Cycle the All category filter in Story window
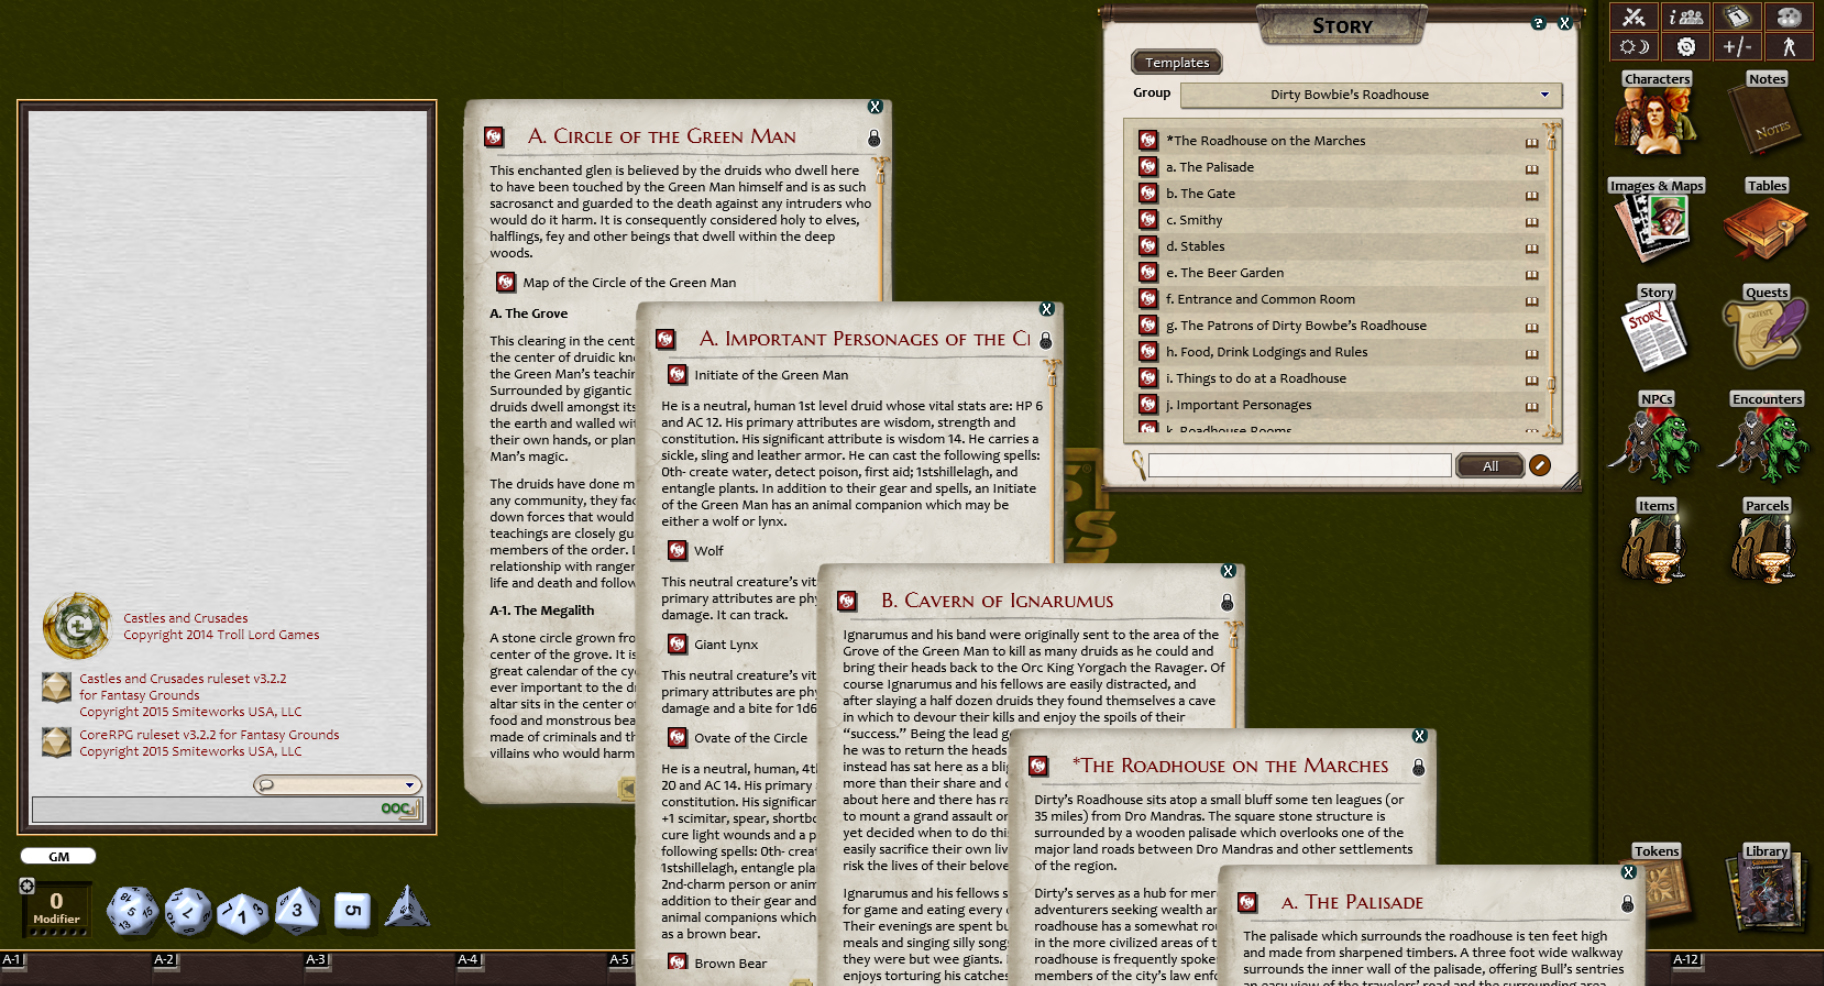This screenshot has width=1824, height=986. (x=1489, y=465)
